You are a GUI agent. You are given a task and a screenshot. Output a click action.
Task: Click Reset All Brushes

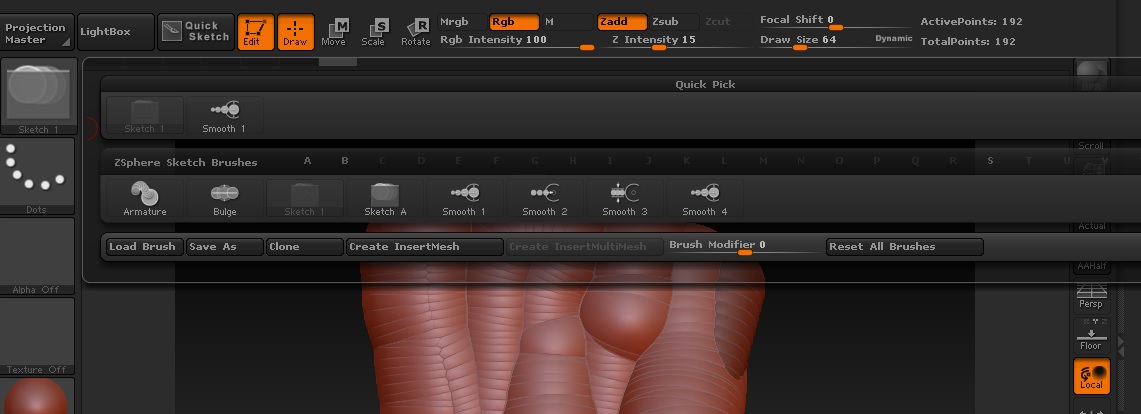pyautogui.click(x=905, y=247)
